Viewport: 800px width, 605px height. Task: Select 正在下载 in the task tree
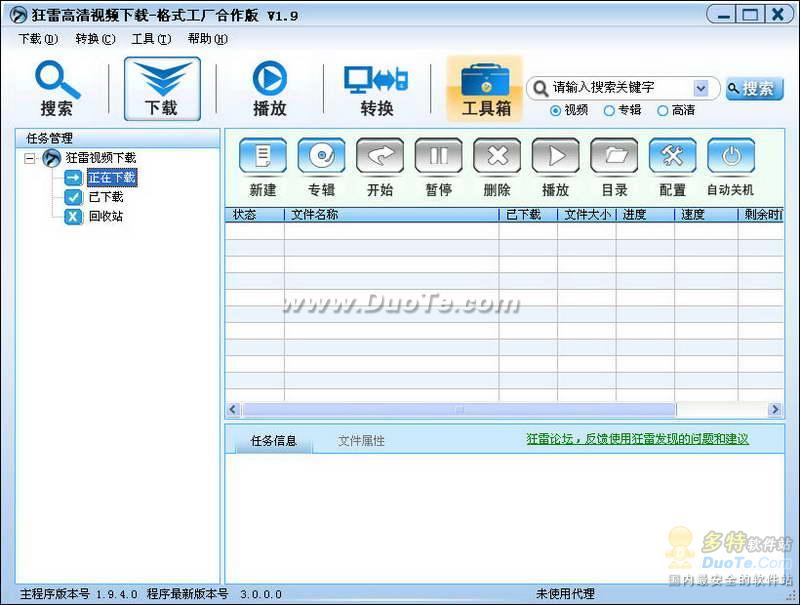click(112, 177)
